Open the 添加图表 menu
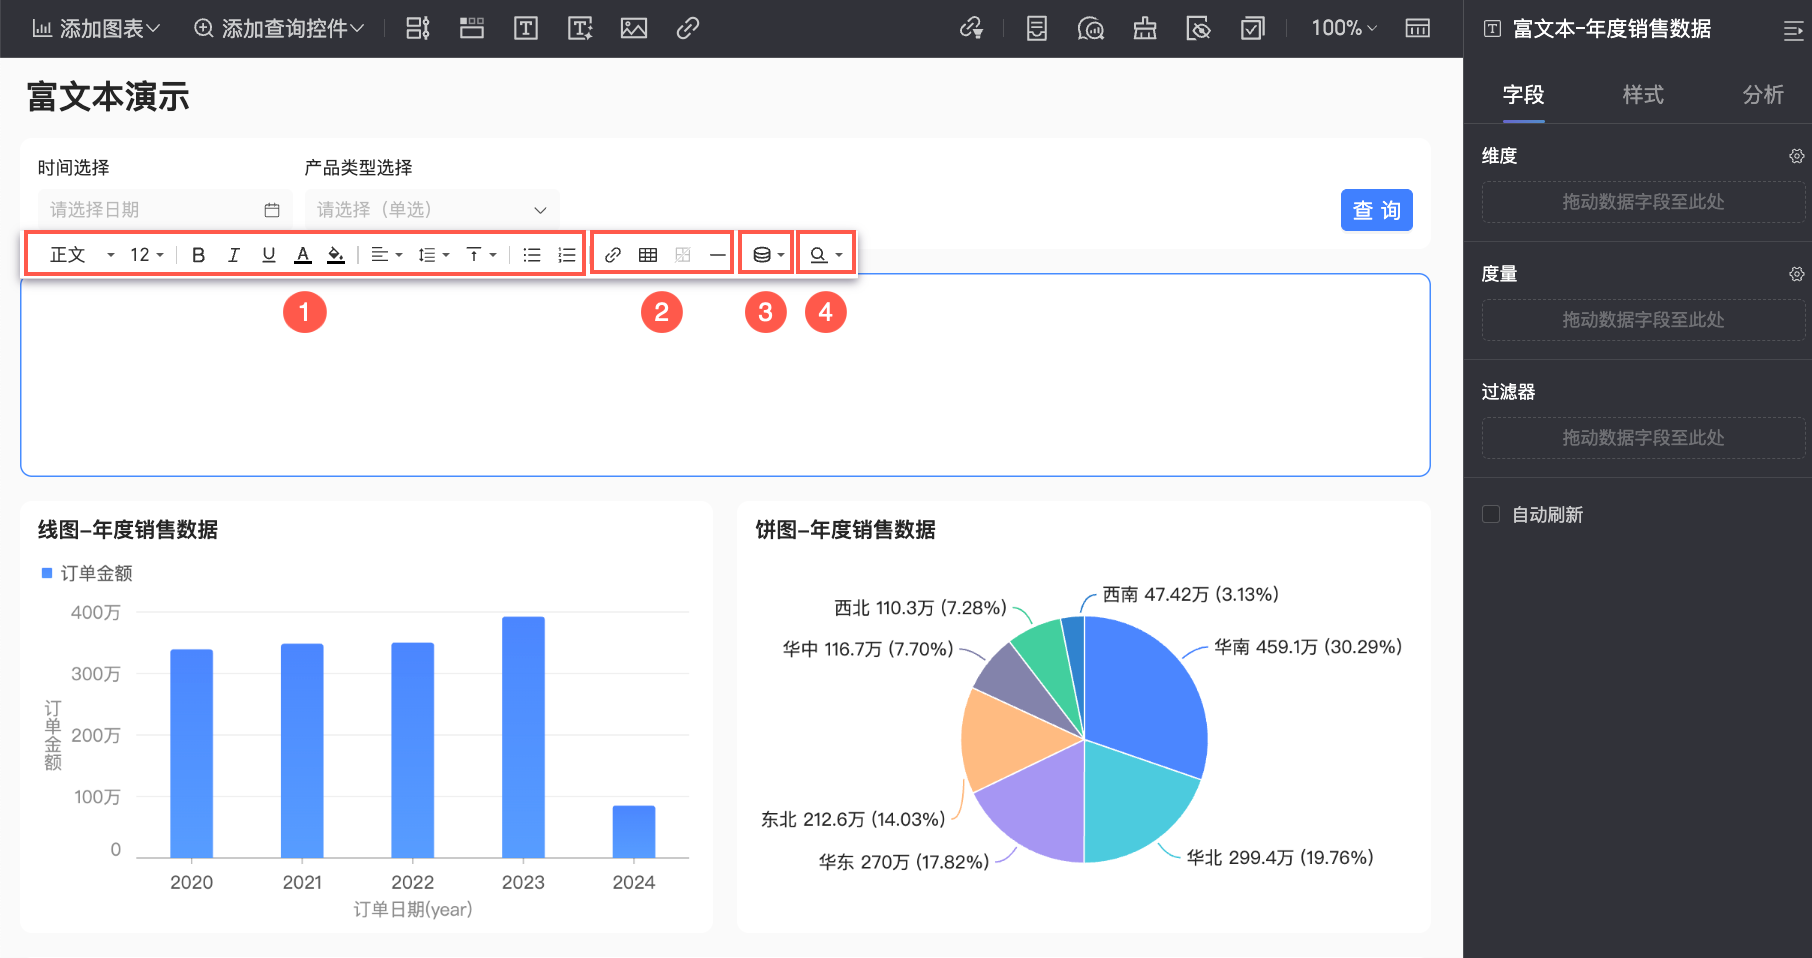 pyautogui.click(x=96, y=28)
